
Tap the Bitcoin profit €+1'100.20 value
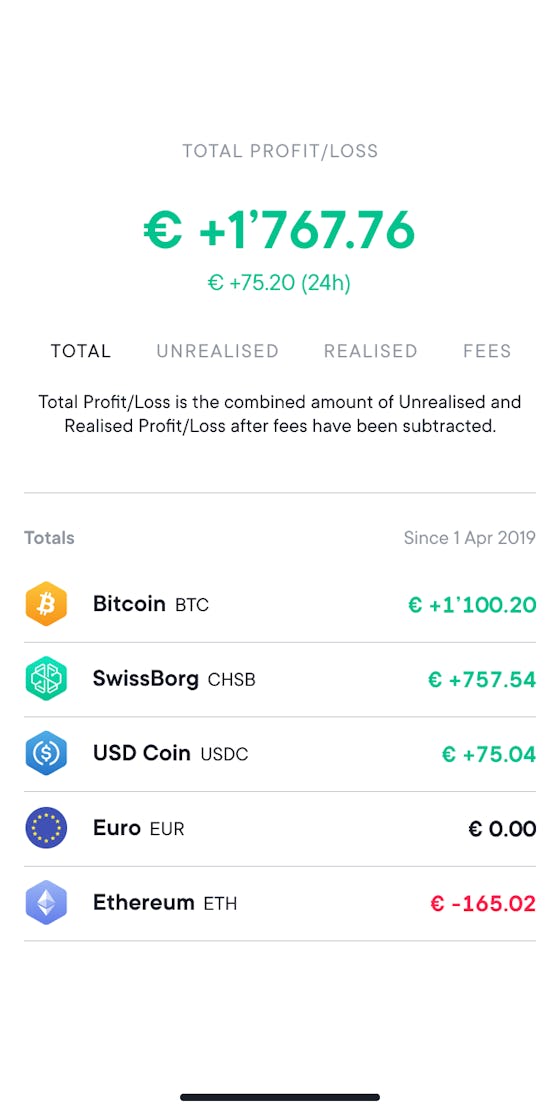click(x=472, y=605)
